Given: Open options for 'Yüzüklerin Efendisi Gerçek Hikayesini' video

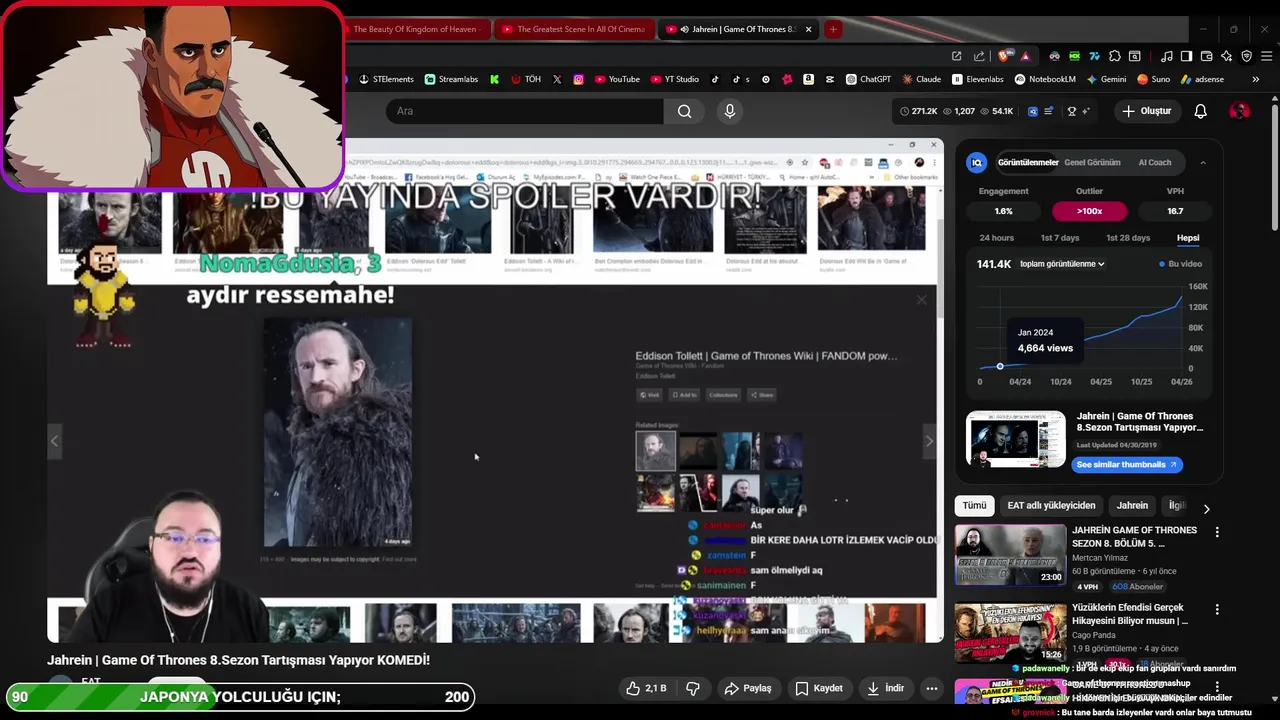Looking at the screenshot, I should tap(1217, 610).
